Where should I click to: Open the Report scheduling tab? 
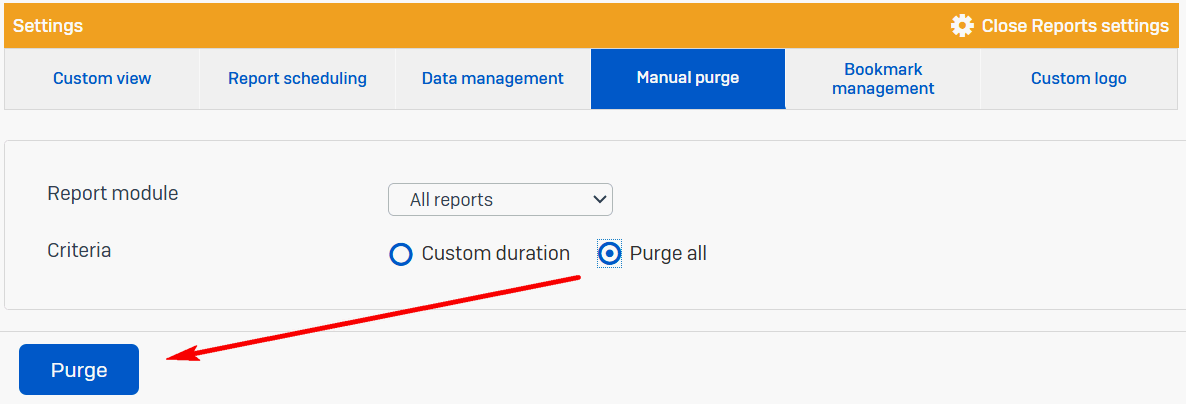(x=297, y=78)
